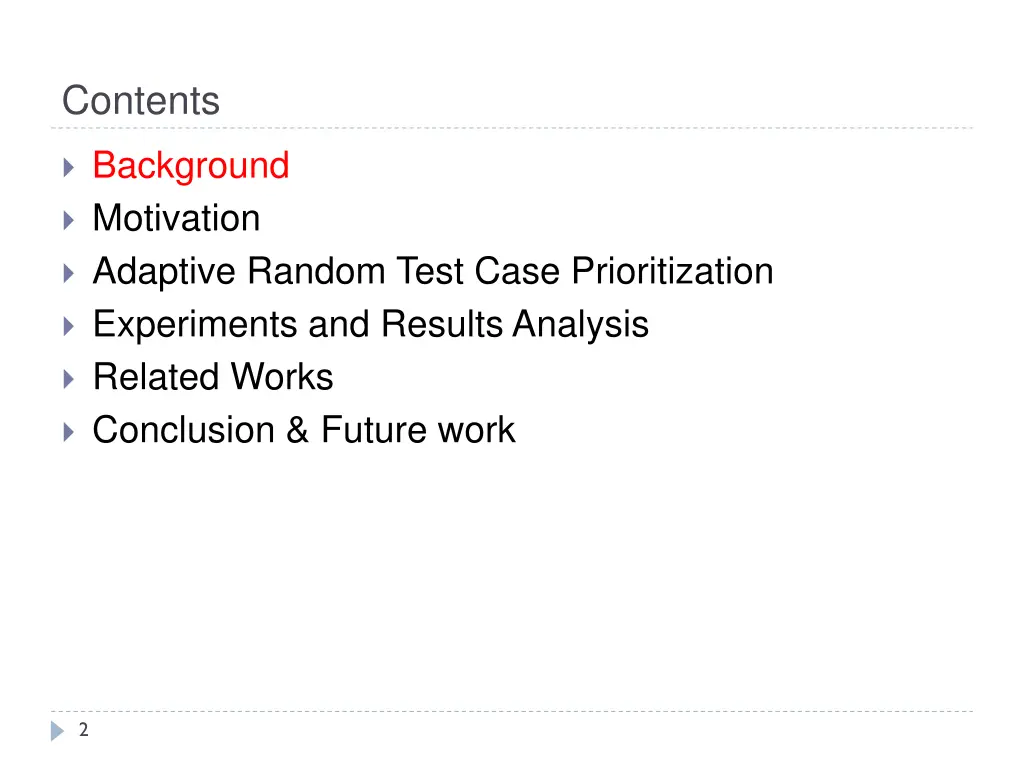Click the arrow bullet beside Related Works
1024x768 pixels.
point(69,379)
